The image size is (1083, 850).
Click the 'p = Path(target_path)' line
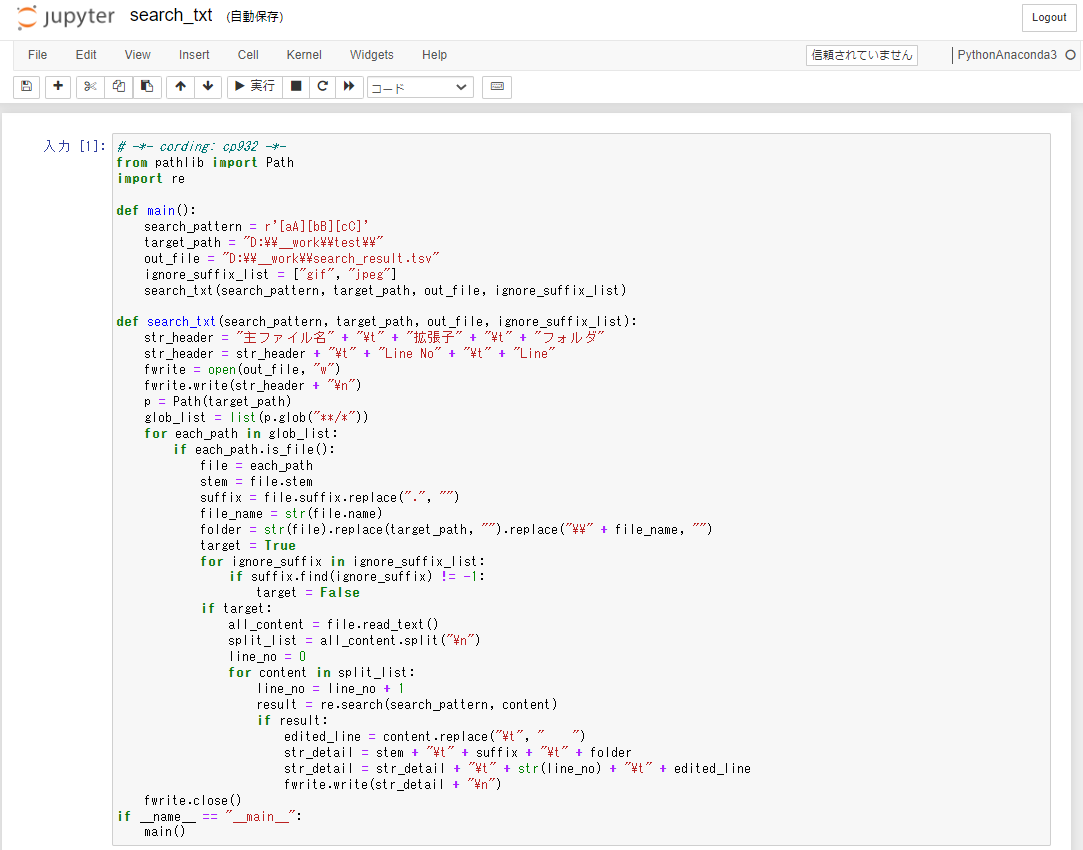point(218,401)
